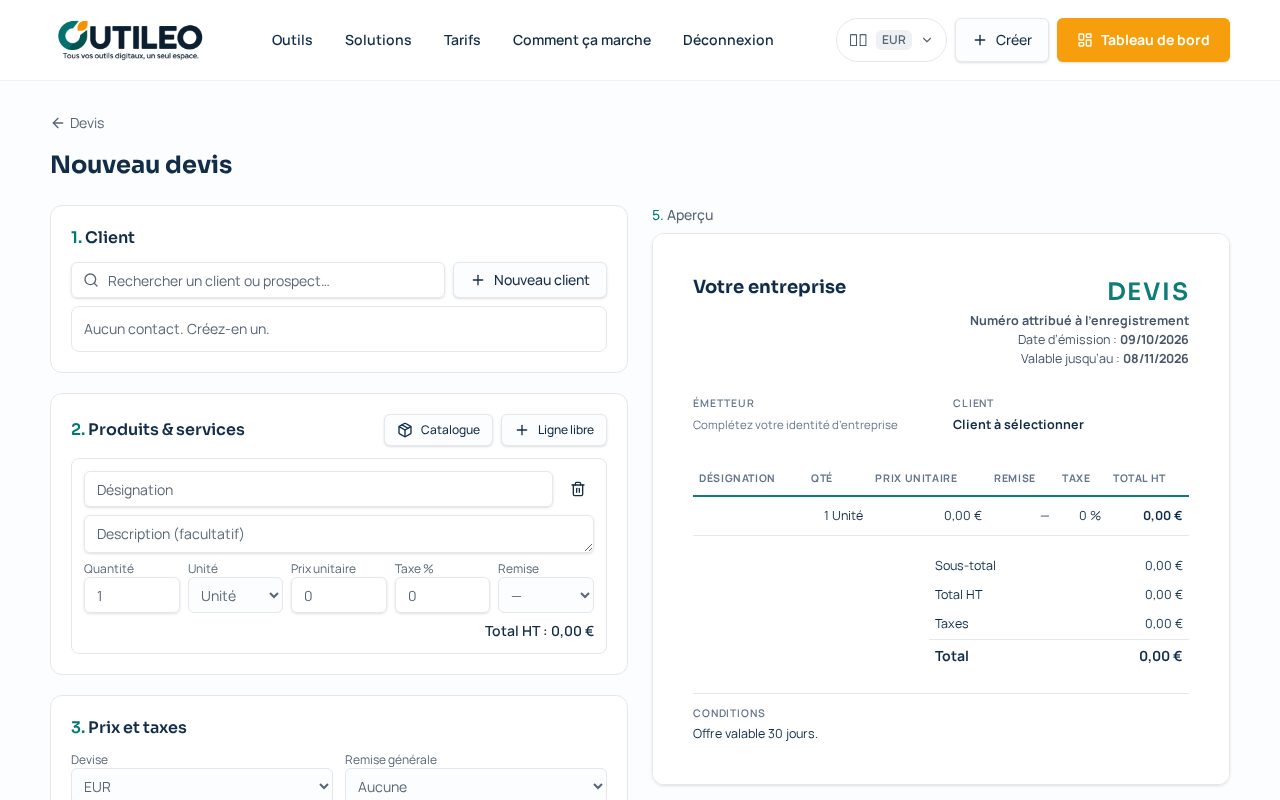Focus the Désignation input field
1280x800 pixels.
point(318,489)
